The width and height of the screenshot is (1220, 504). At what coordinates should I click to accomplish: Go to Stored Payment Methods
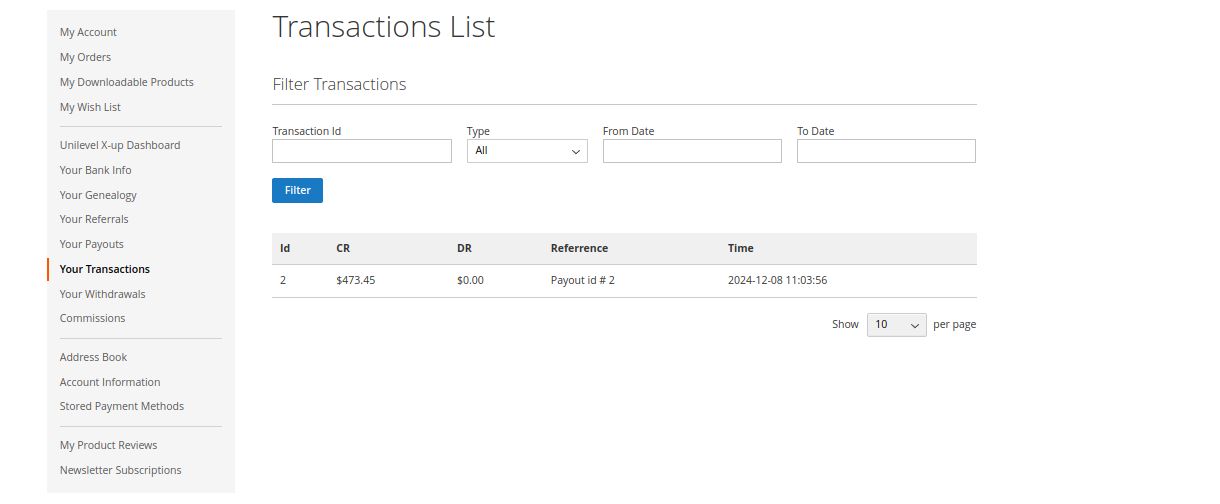coord(121,406)
